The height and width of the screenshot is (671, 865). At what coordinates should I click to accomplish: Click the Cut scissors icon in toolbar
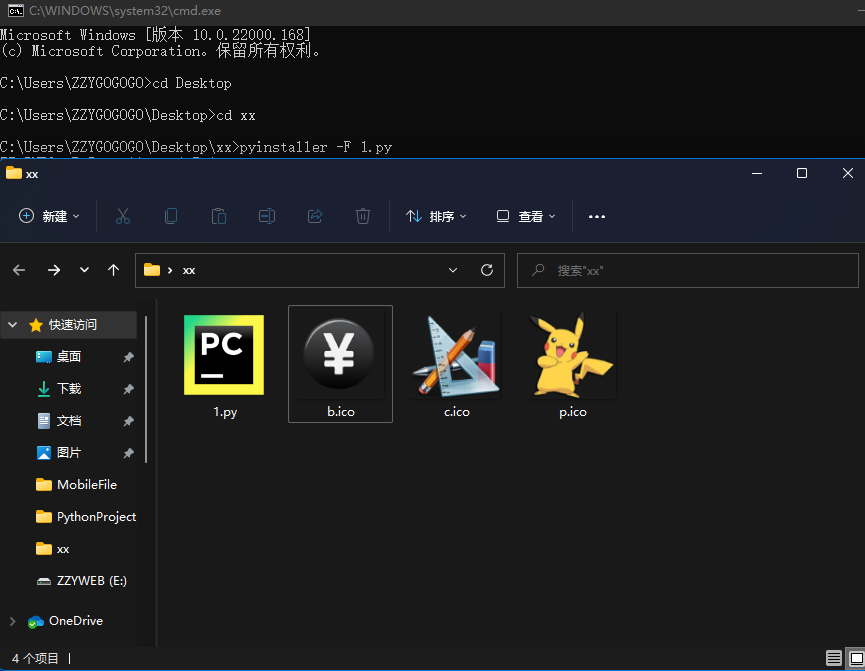122,216
